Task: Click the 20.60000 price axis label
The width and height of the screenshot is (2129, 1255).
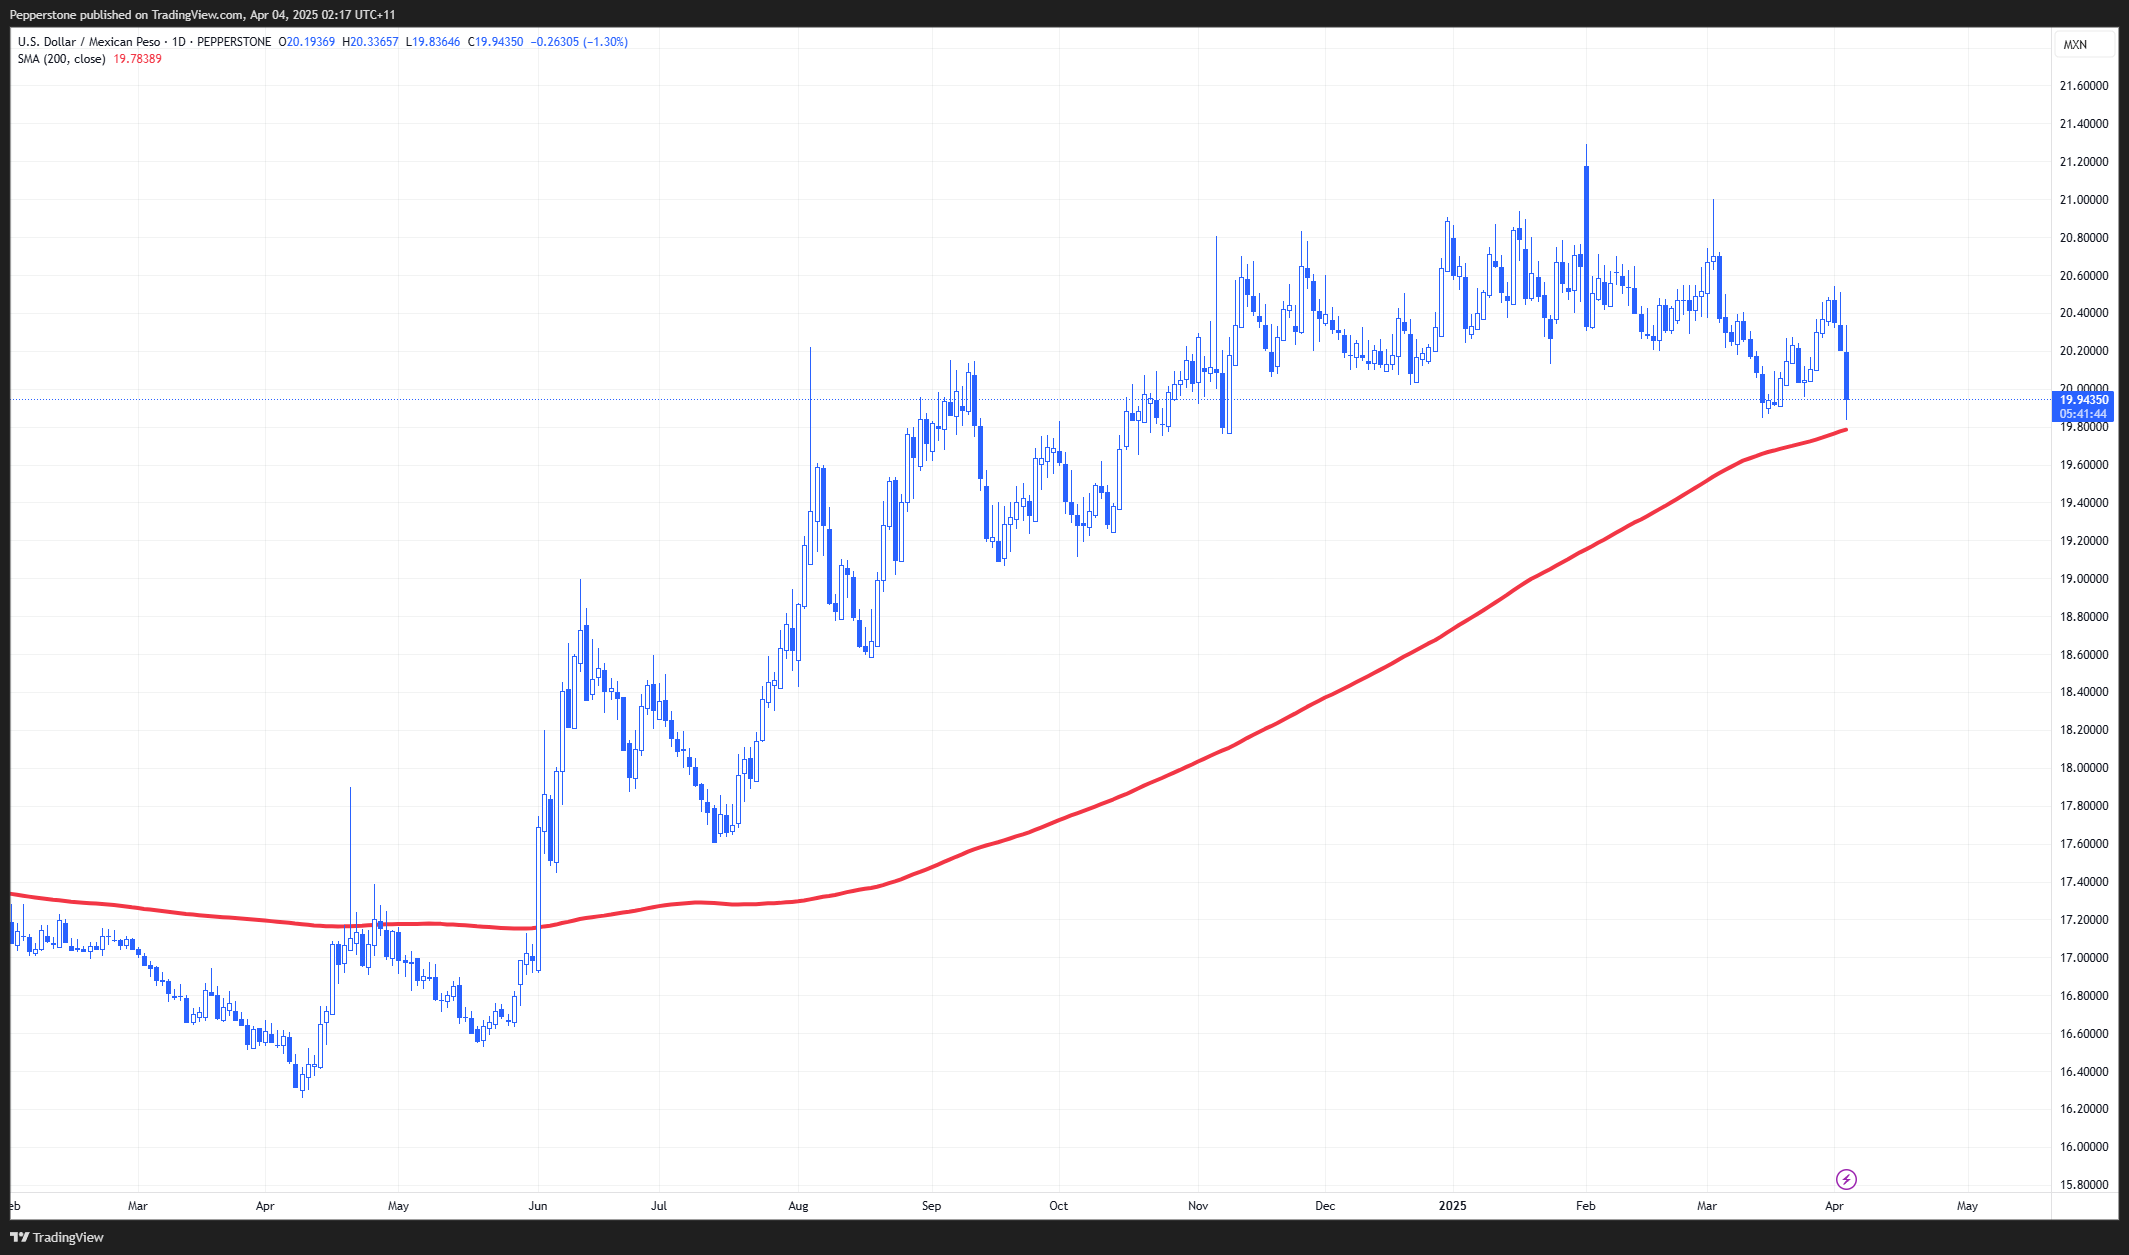Action: [x=2084, y=276]
